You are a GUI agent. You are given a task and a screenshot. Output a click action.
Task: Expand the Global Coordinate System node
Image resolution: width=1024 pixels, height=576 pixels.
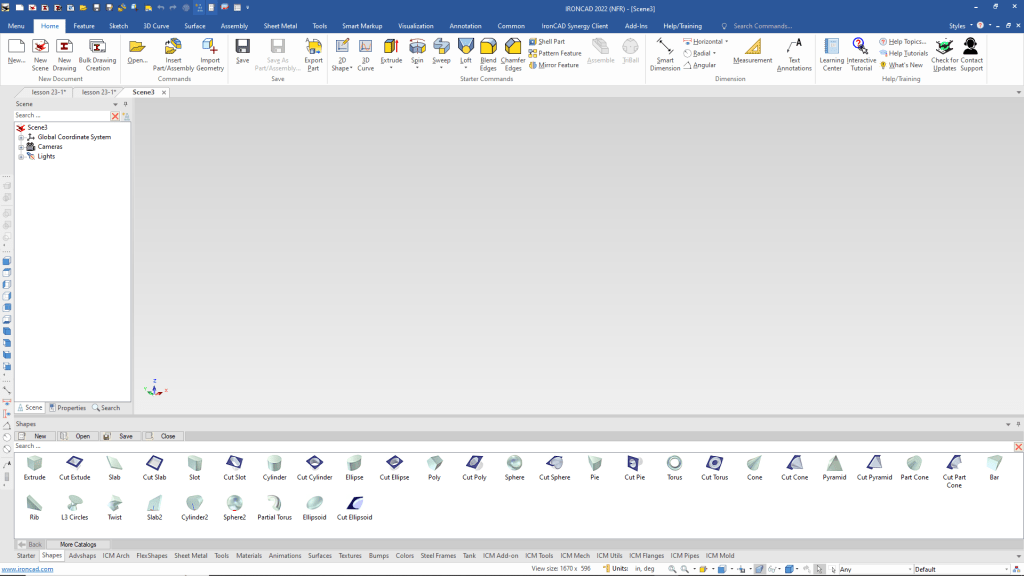tap(20, 137)
